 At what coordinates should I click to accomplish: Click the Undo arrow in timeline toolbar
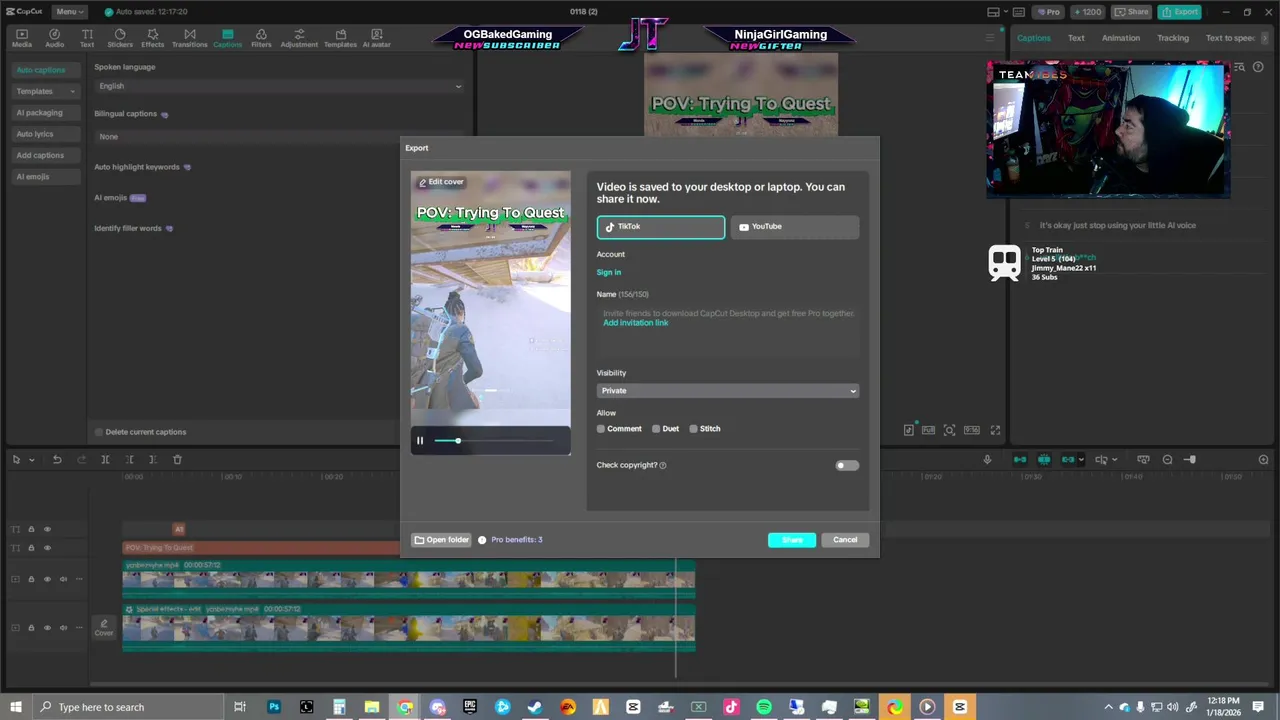pos(57,459)
